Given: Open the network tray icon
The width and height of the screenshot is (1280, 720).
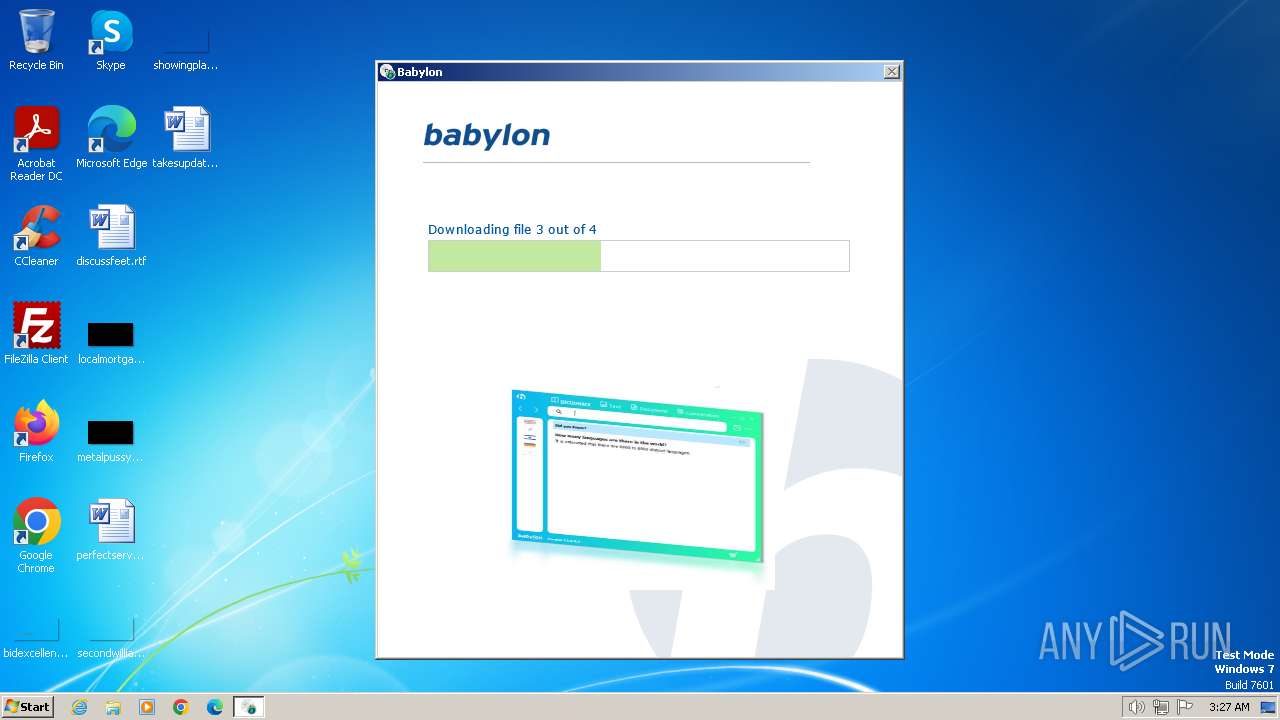Looking at the screenshot, I should 1161,707.
